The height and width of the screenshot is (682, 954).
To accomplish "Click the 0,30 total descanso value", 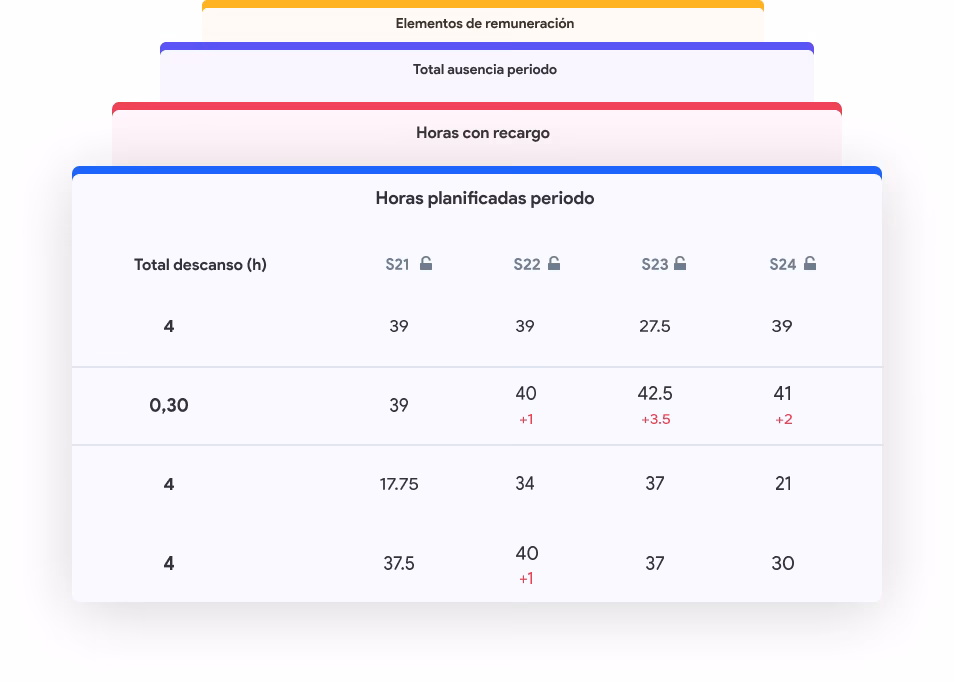I will coord(169,405).
